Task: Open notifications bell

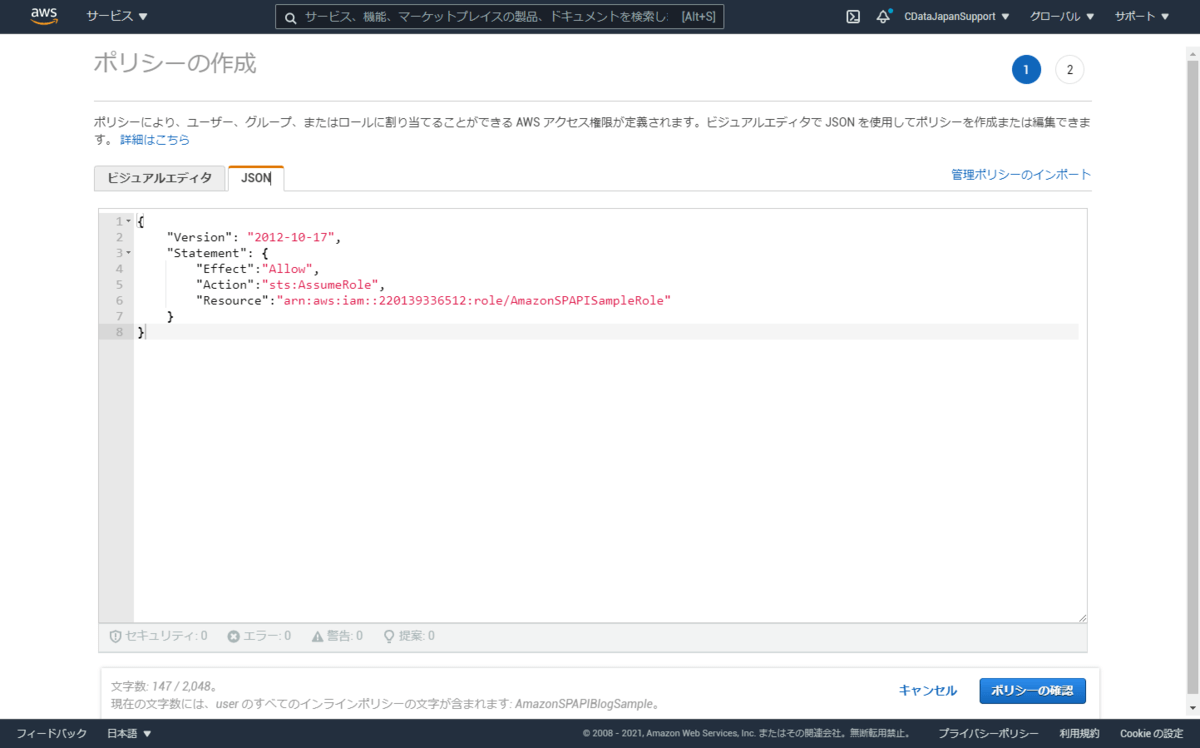Action: (883, 17)
